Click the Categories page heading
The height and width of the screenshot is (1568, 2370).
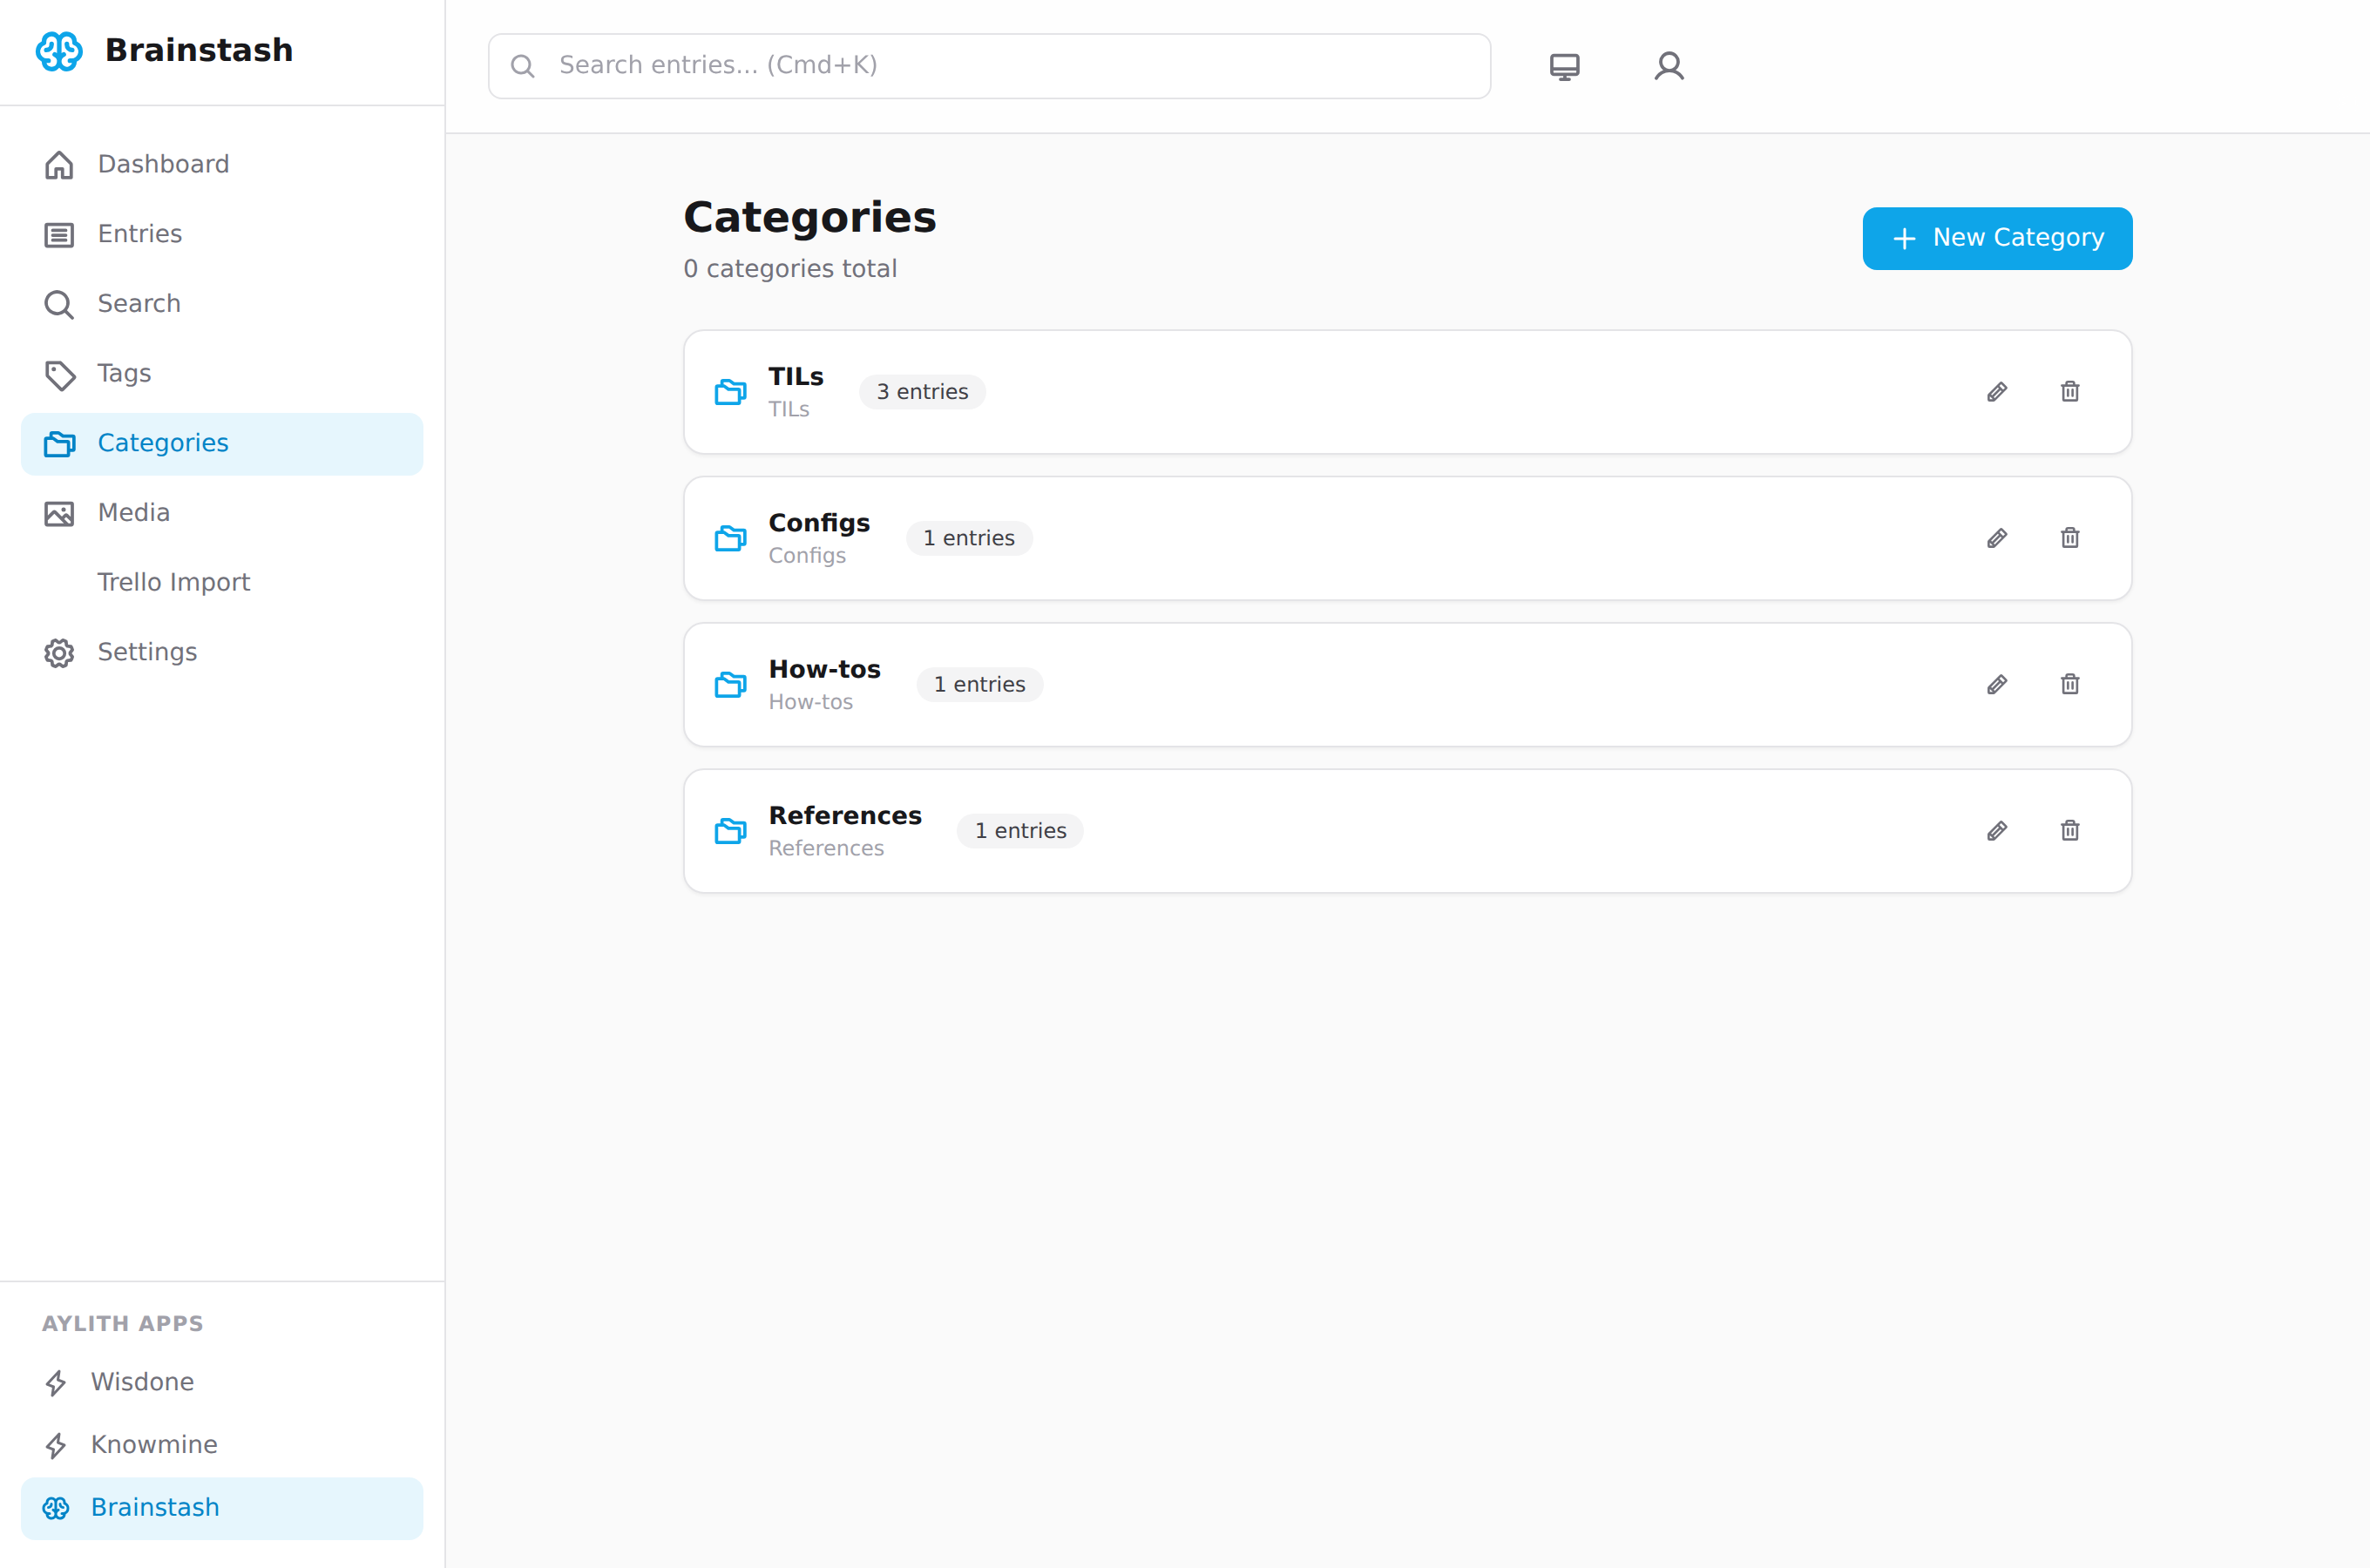810,218
